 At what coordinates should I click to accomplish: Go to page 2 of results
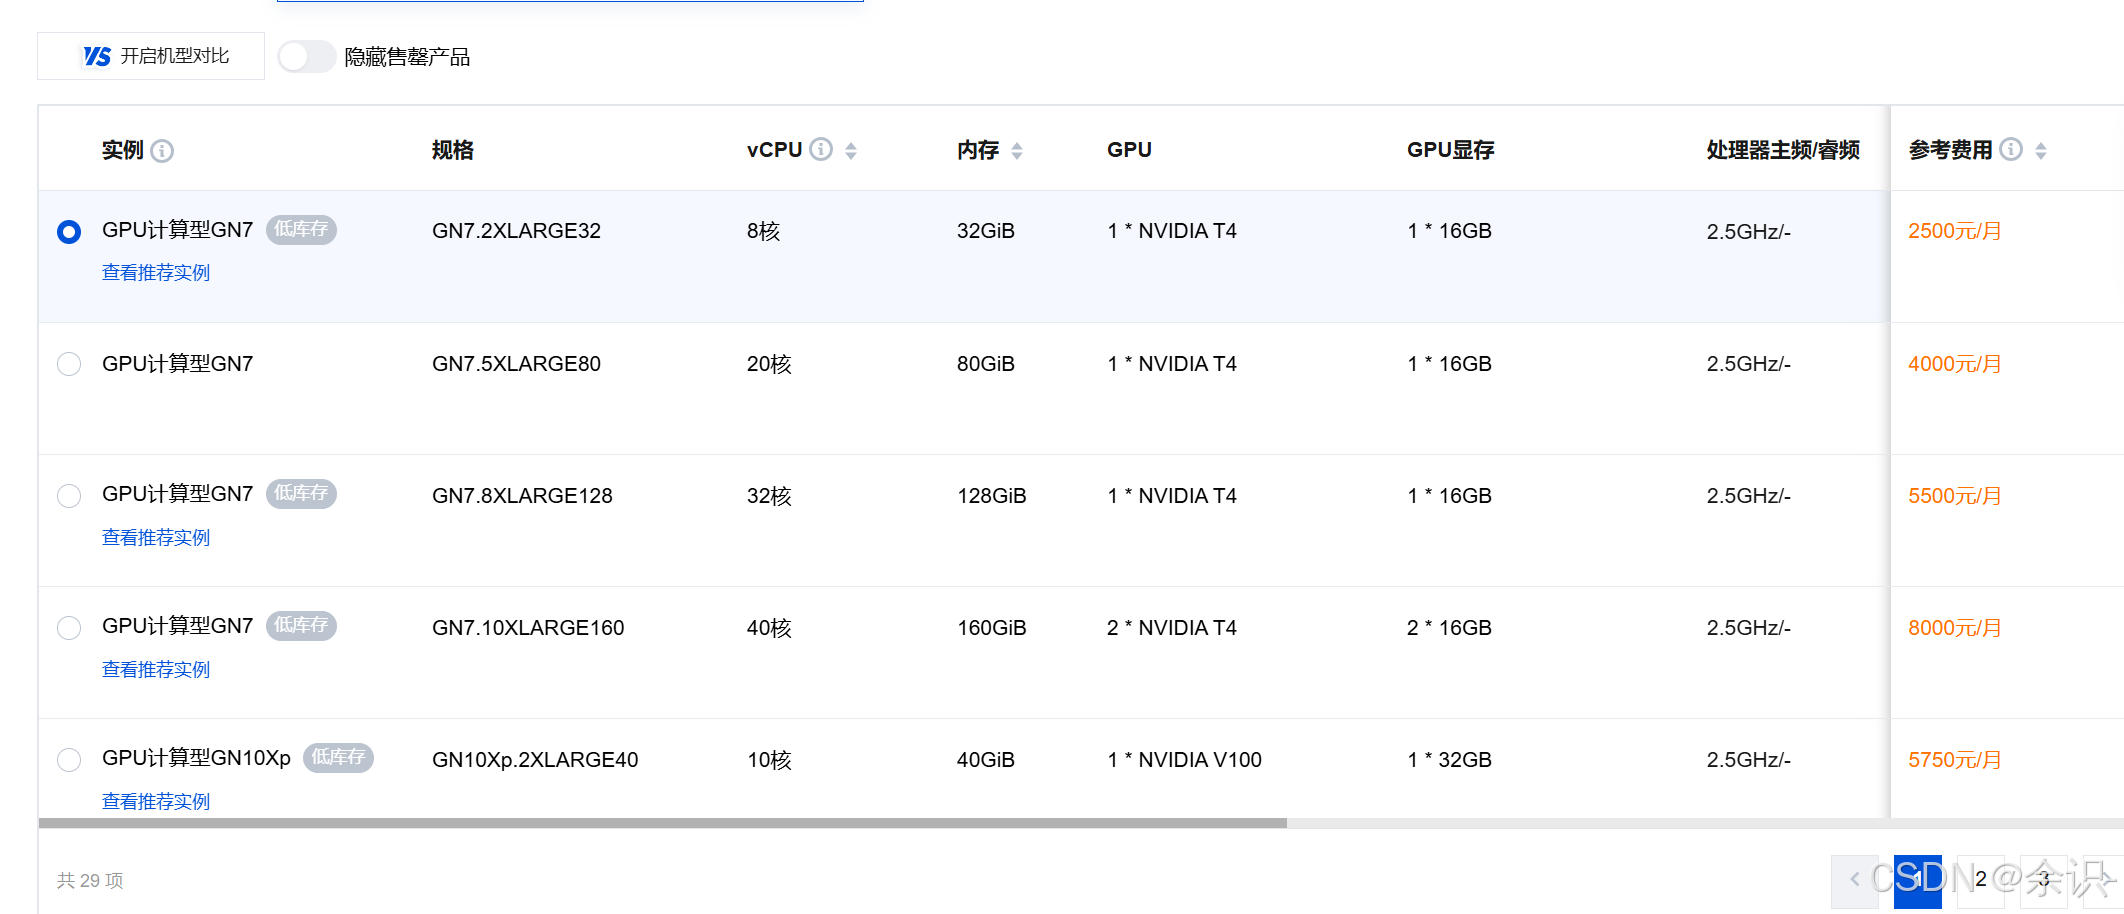(1981, 880)
